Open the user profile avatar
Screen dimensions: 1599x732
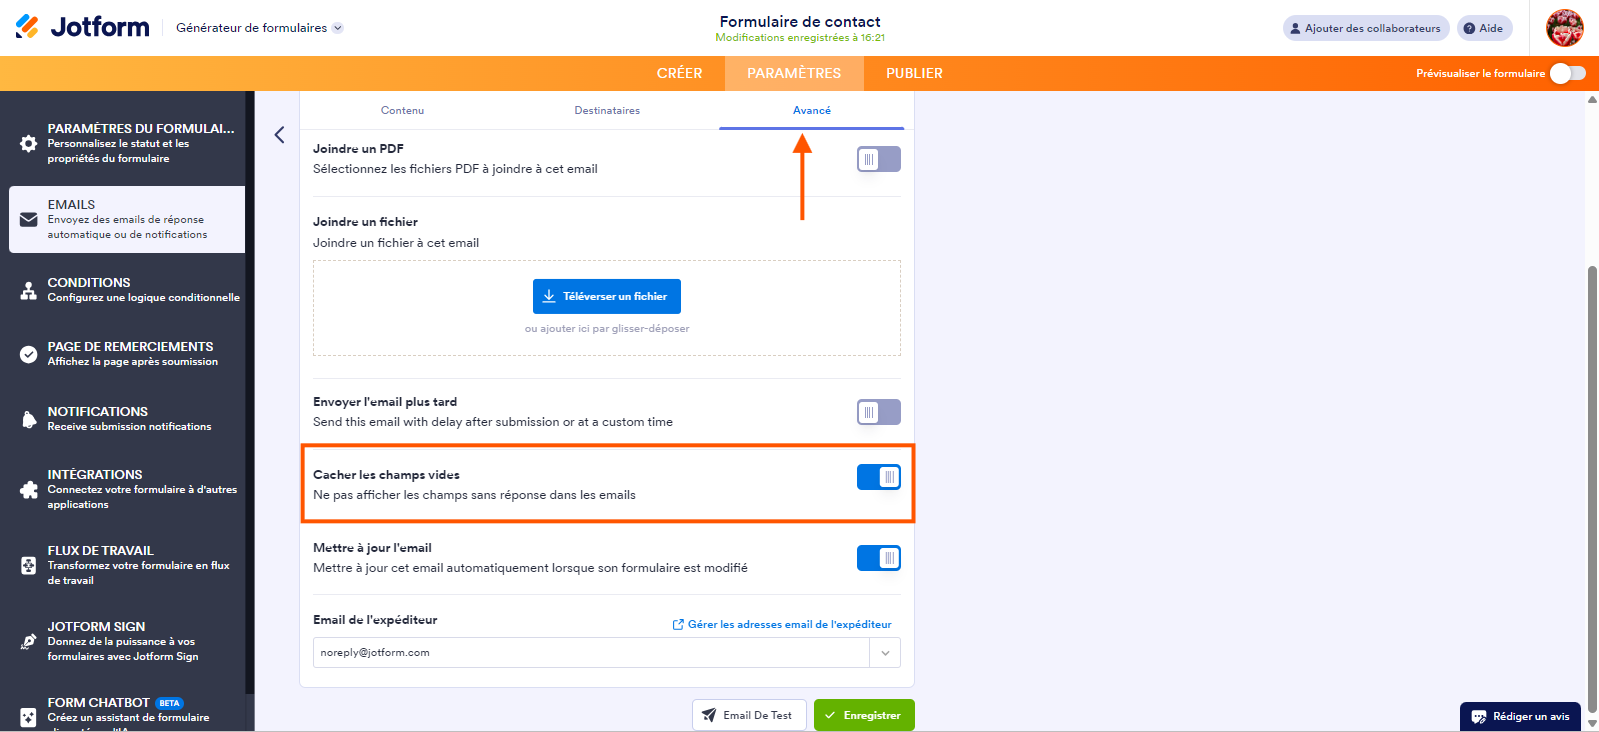[1564, 28]
